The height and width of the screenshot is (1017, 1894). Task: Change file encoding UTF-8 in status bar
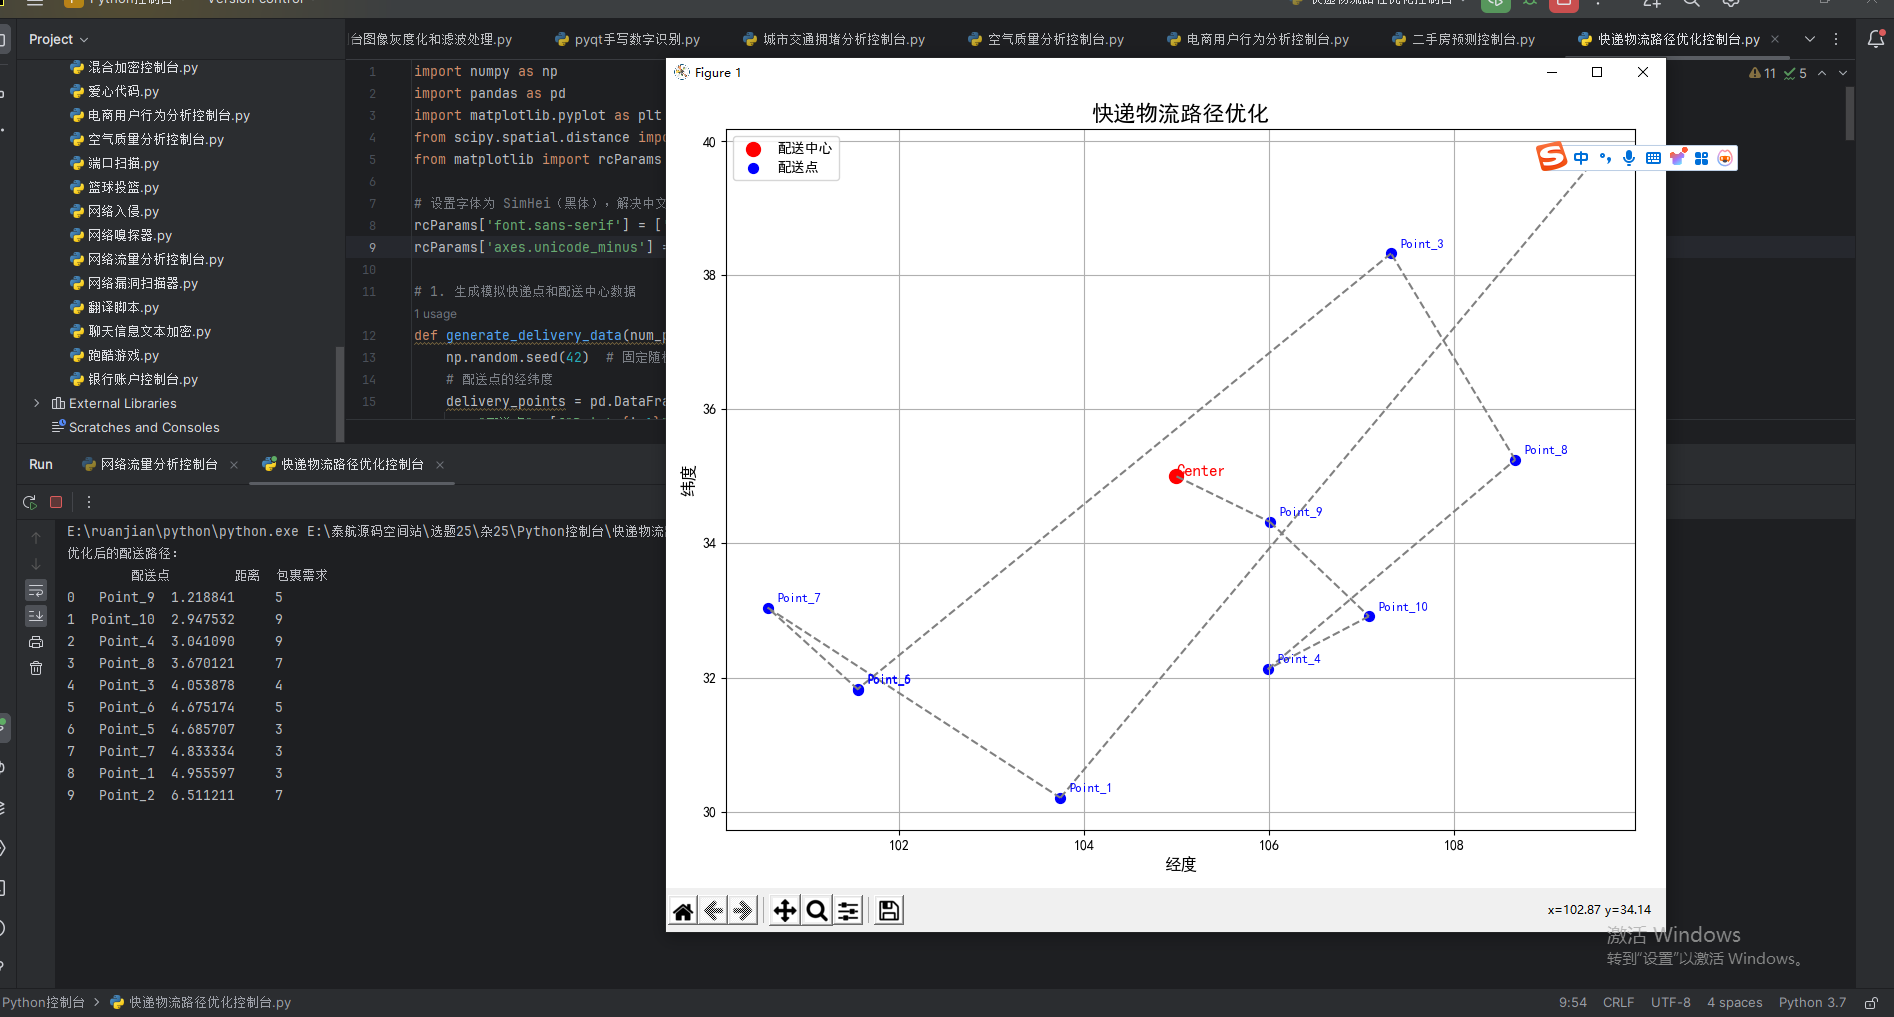tap(1670, 1002)
